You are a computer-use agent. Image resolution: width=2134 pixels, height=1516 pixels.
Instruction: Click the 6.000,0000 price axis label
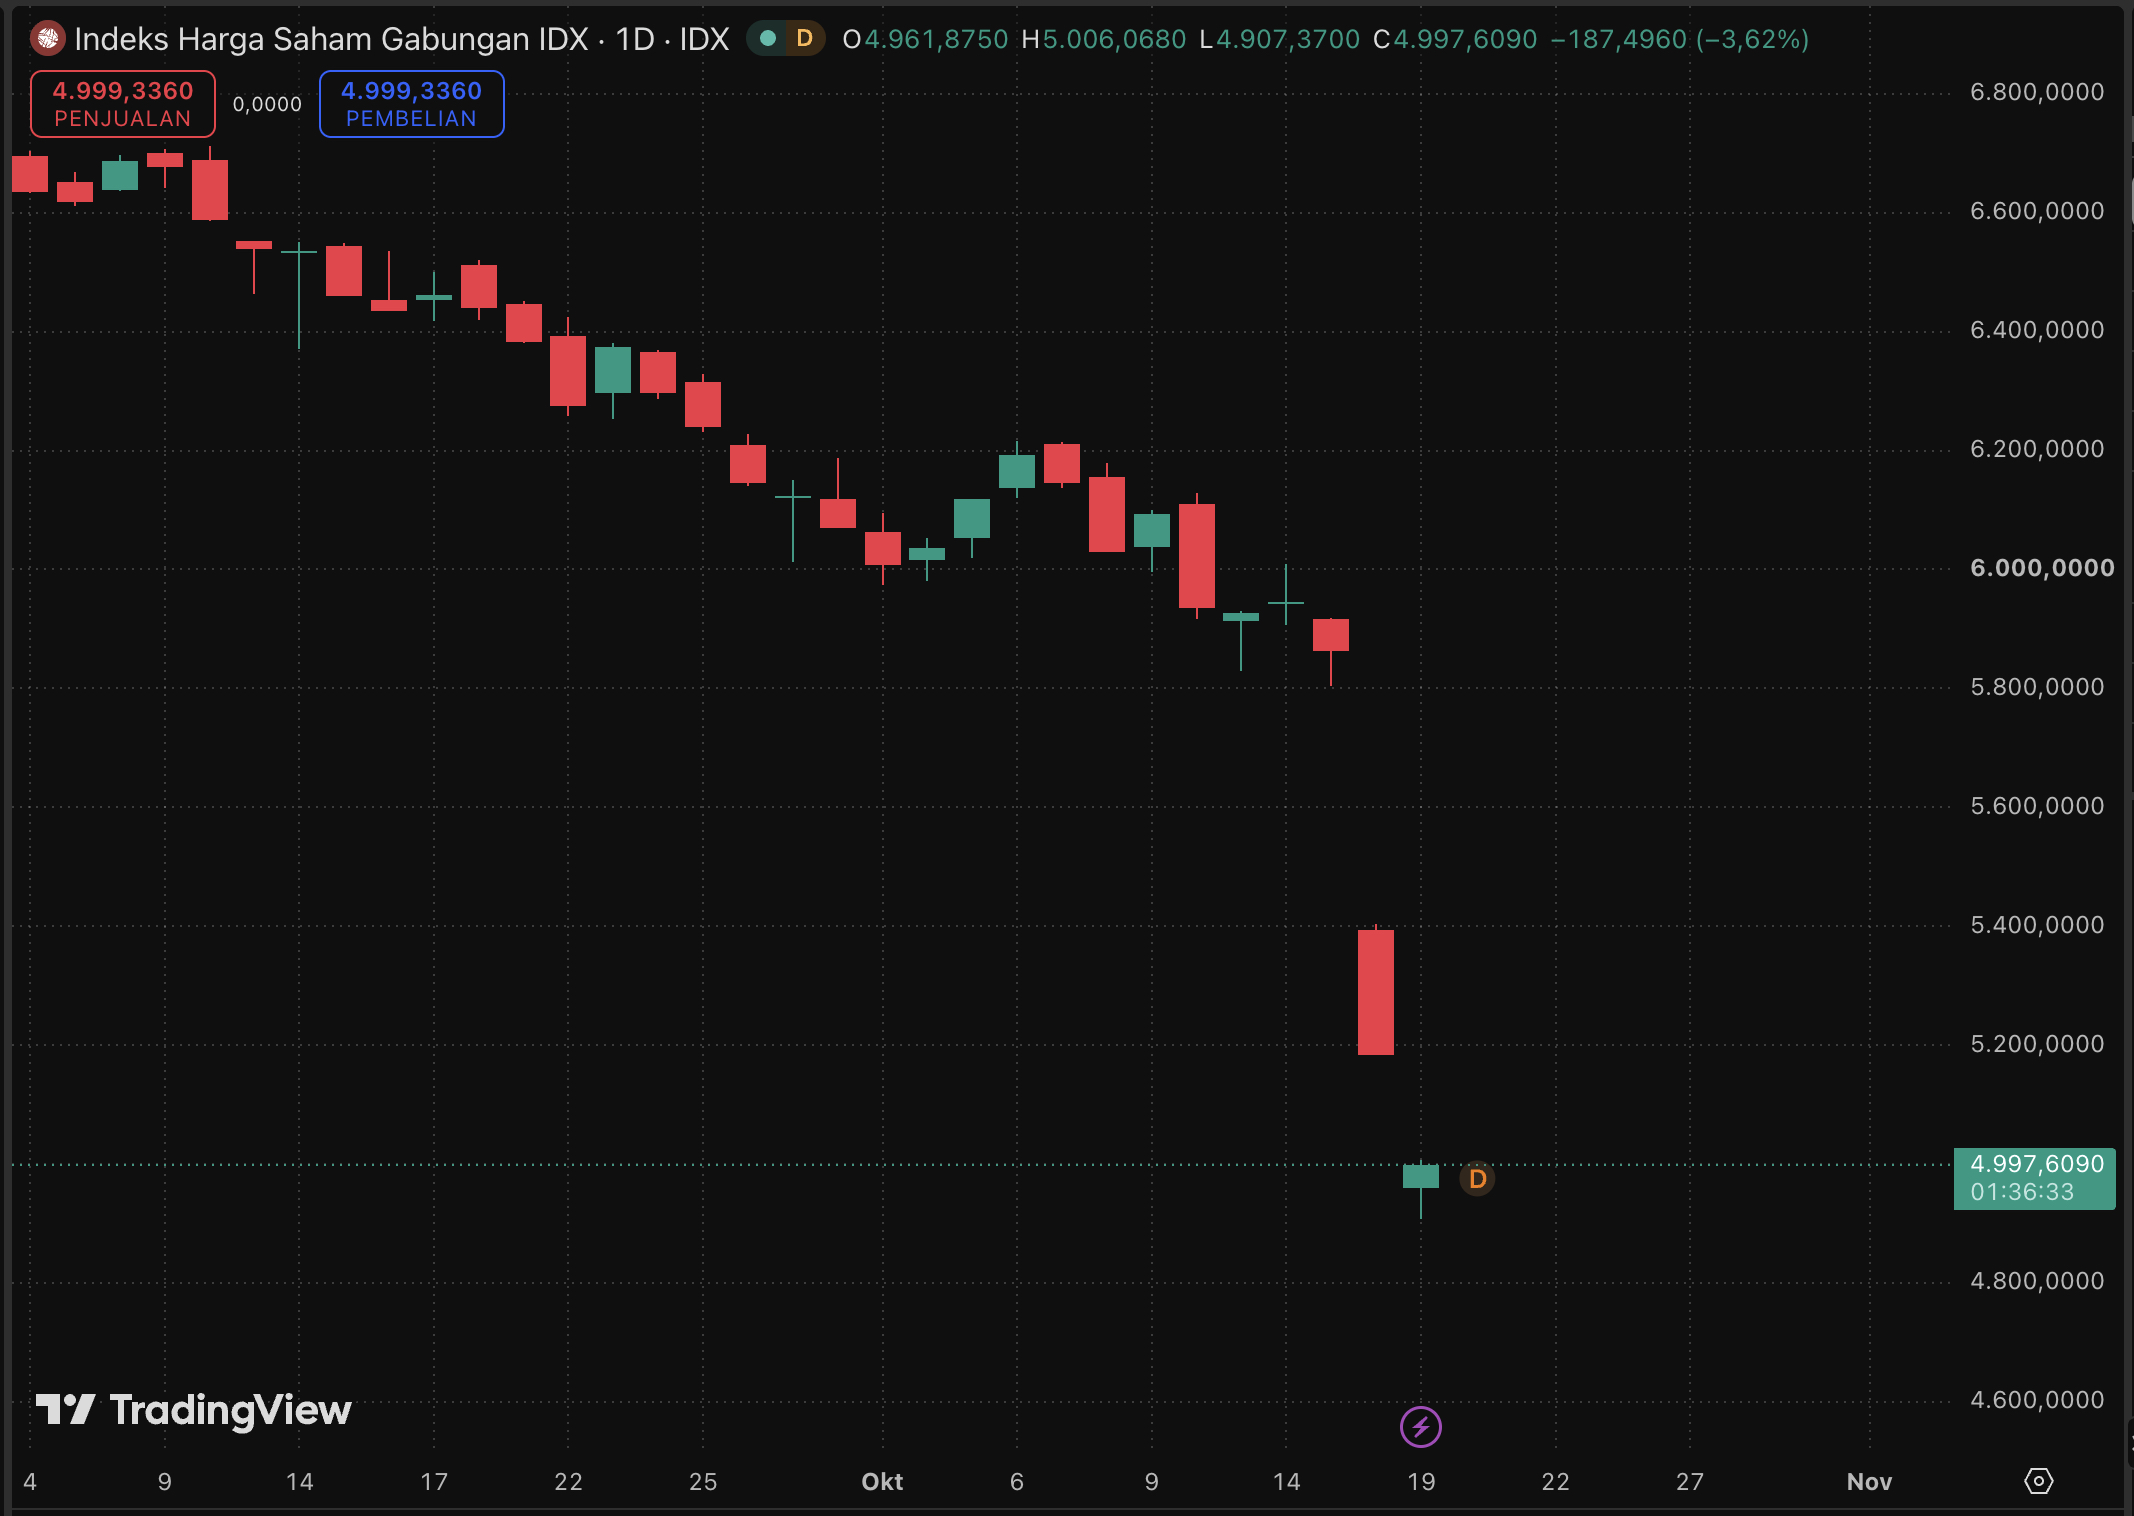(x=2042, y=568)
